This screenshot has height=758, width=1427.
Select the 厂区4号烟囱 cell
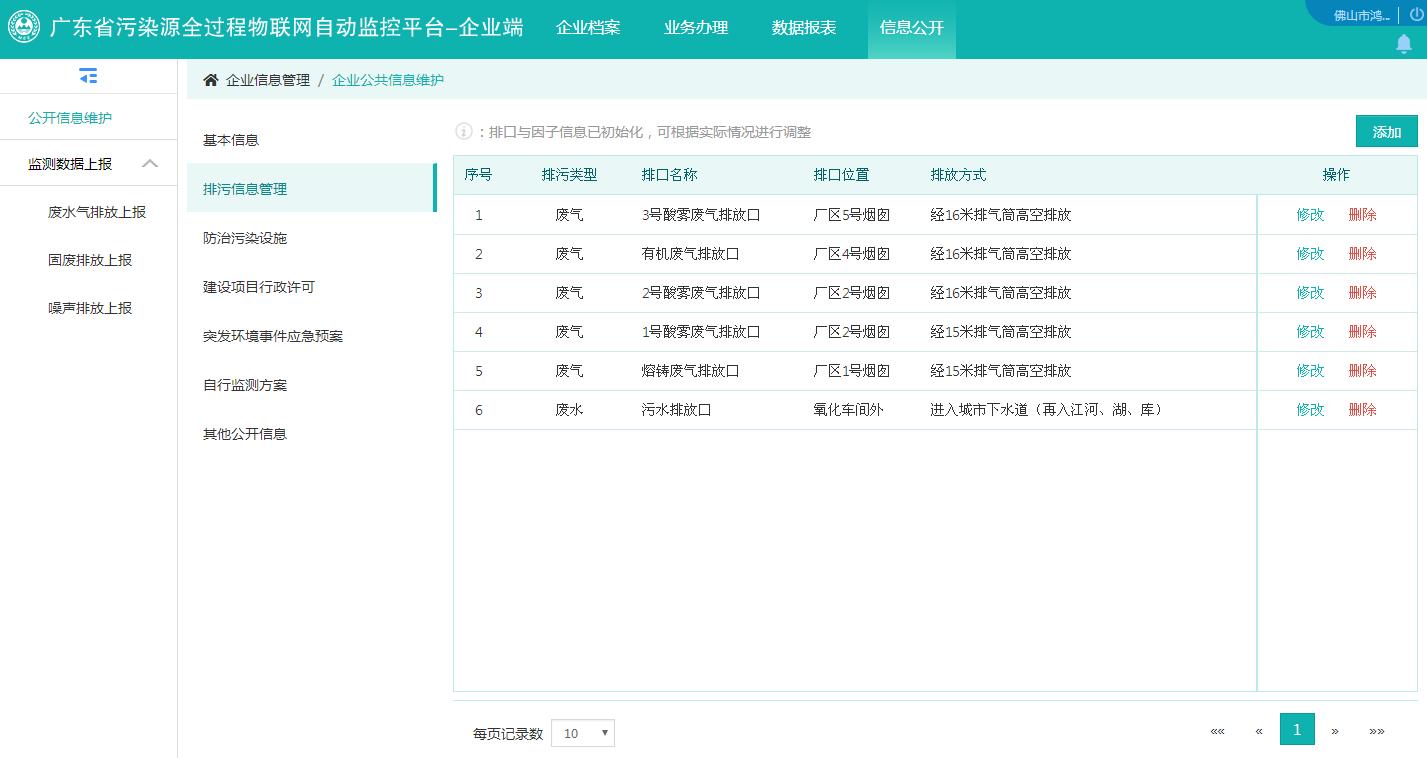(852, 253)
